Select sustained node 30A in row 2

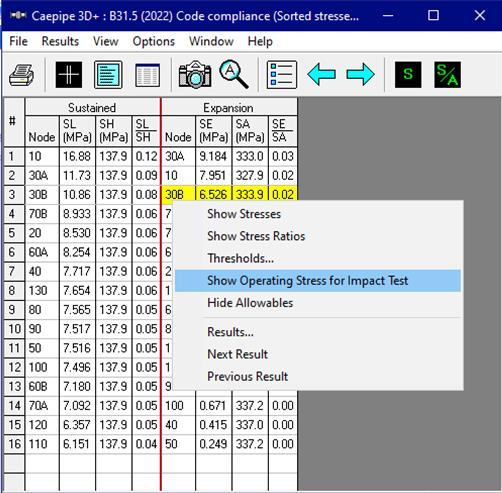point(42,176)
